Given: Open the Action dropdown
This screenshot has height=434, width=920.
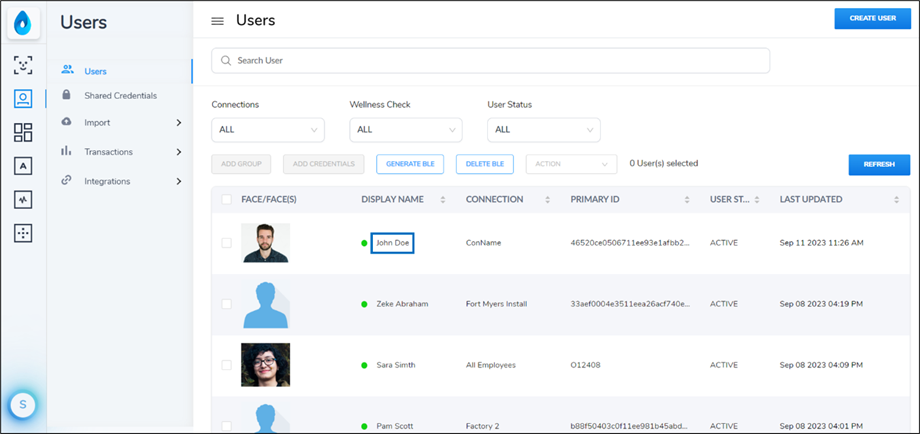Looking at the screenshot, I should tap(571, 164).
